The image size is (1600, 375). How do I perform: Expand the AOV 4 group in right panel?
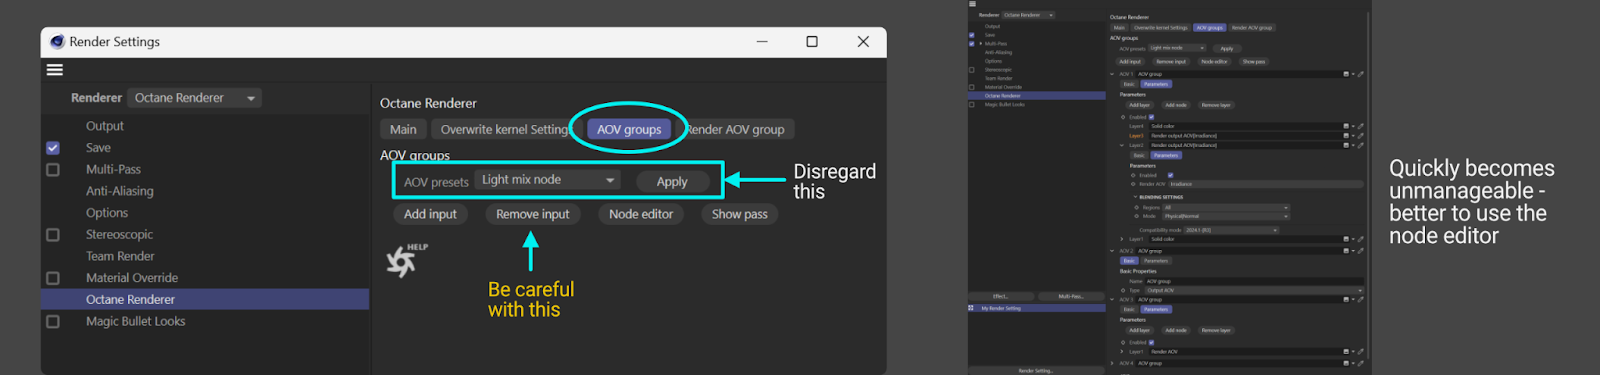[x=1113, y=364]
